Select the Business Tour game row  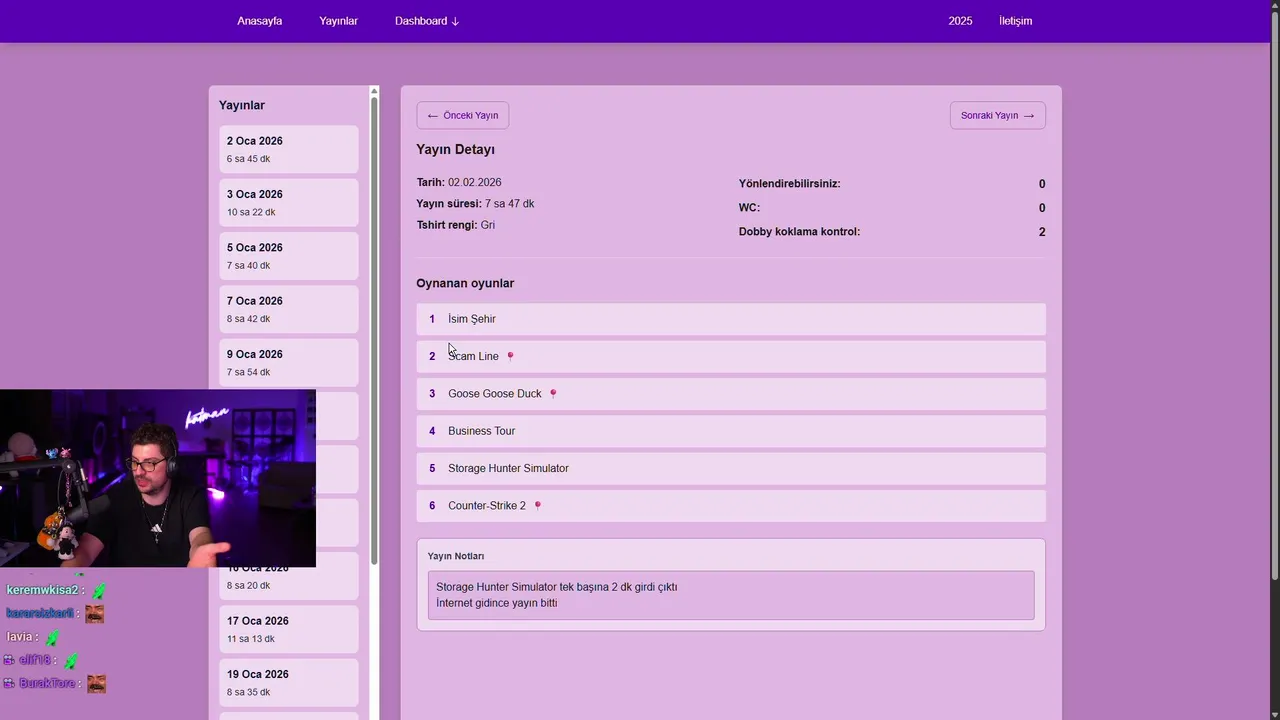pyautogui.click(x=731, y=431)
